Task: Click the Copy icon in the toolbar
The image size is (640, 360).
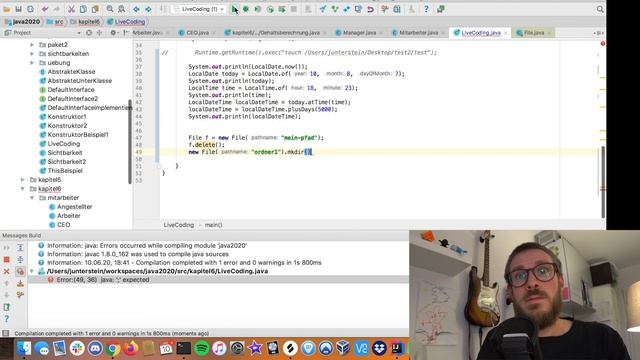Action: [83, 9]
